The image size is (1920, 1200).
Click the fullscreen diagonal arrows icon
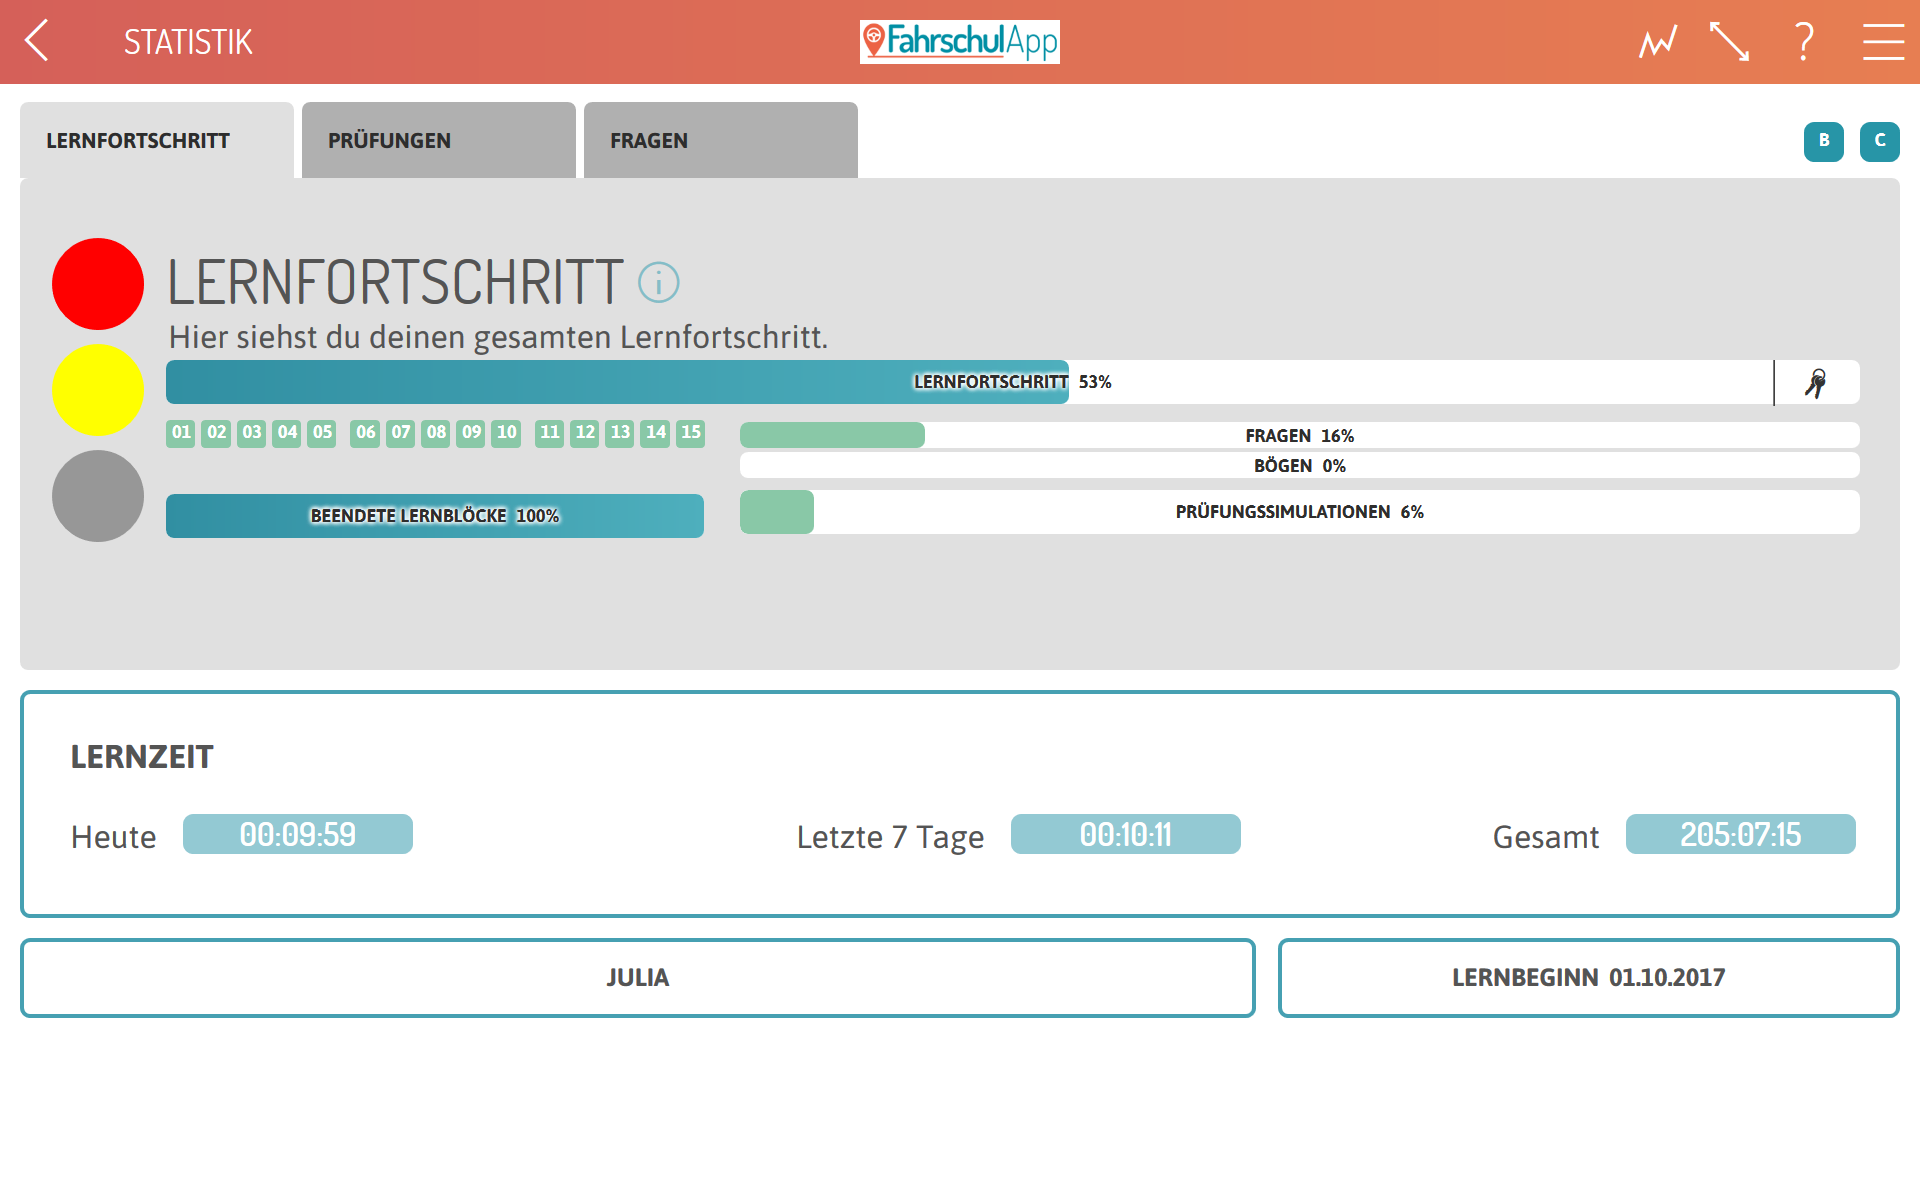[x=1730, y=42]
